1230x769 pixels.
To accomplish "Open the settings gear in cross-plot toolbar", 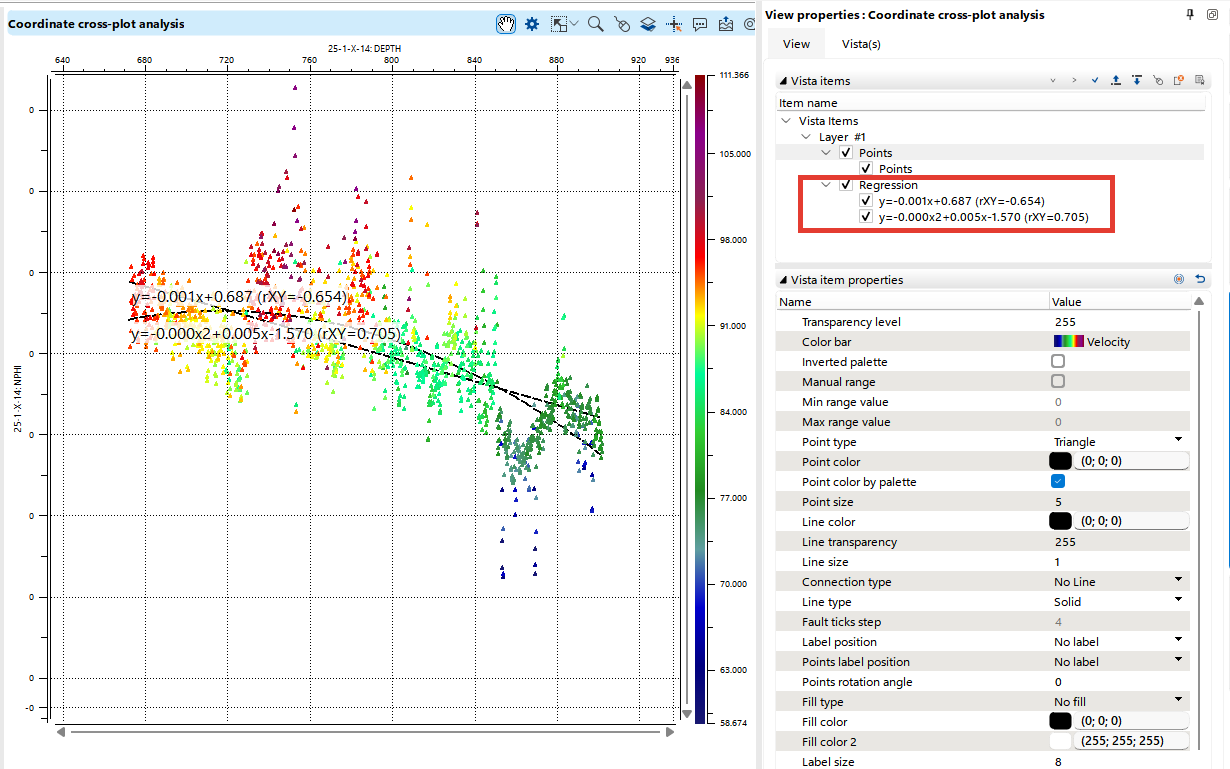I will coord(532,24).
